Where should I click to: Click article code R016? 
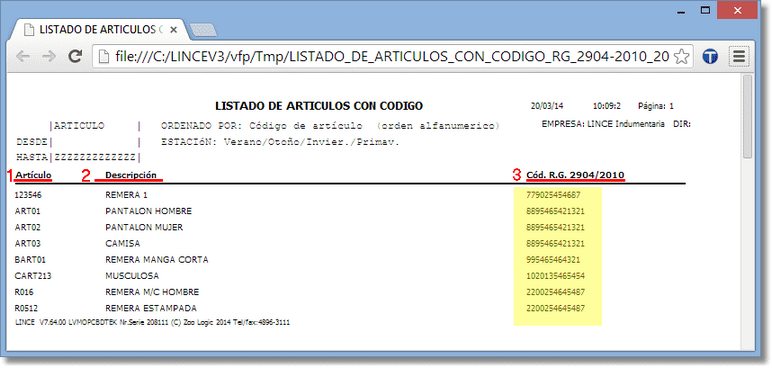click(24, 292)
